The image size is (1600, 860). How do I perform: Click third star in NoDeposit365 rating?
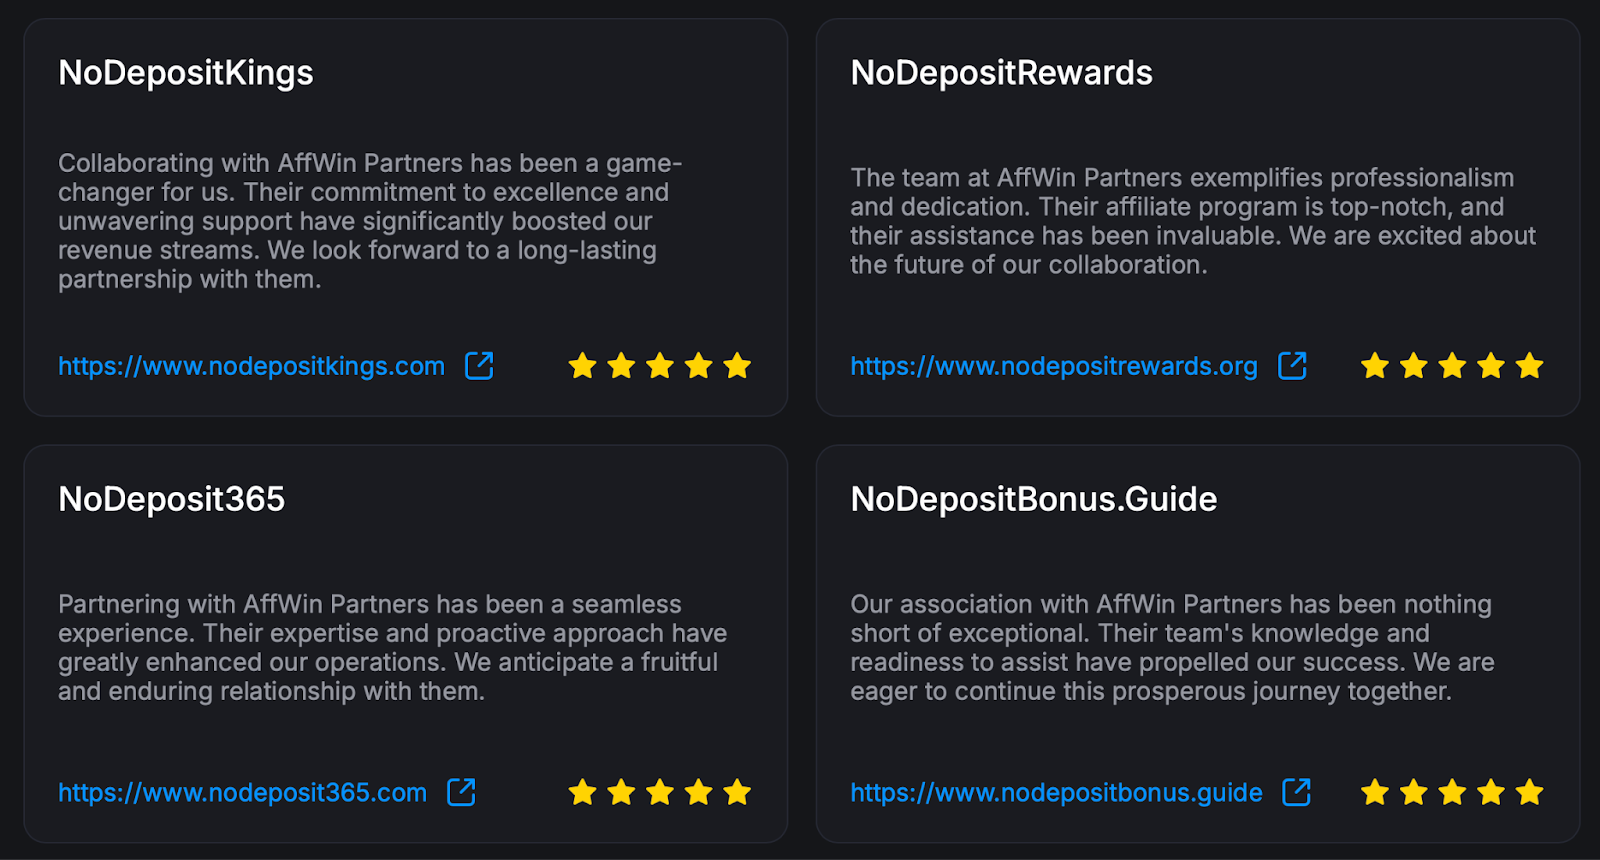(660, 793)
